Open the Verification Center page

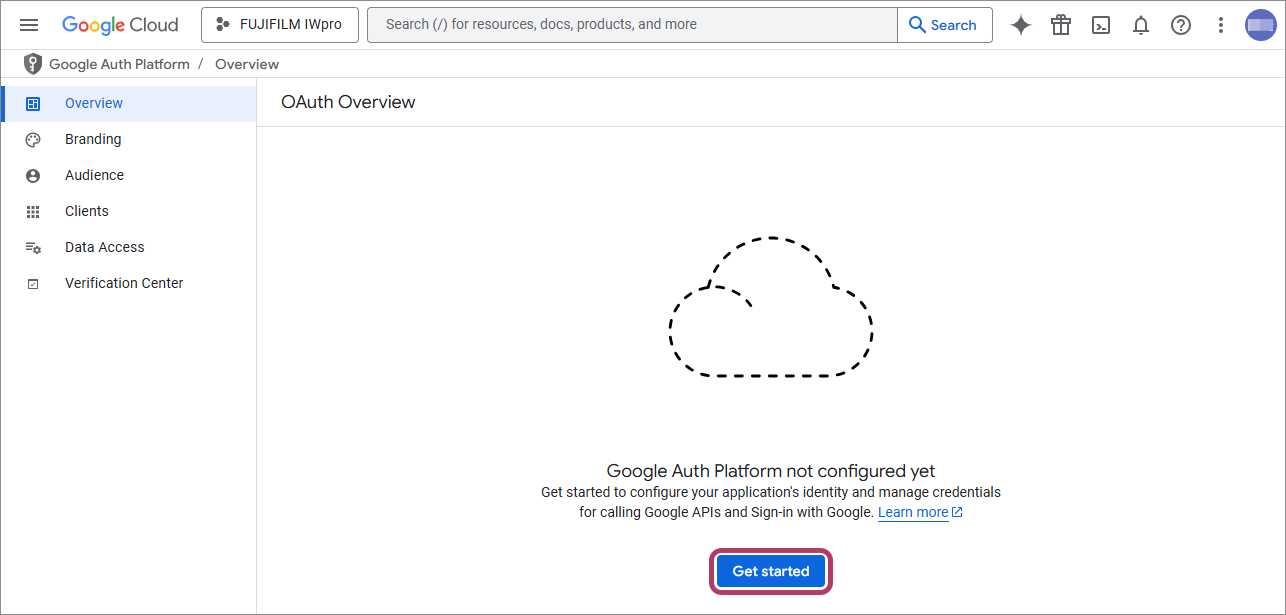(x=124, y=283)
